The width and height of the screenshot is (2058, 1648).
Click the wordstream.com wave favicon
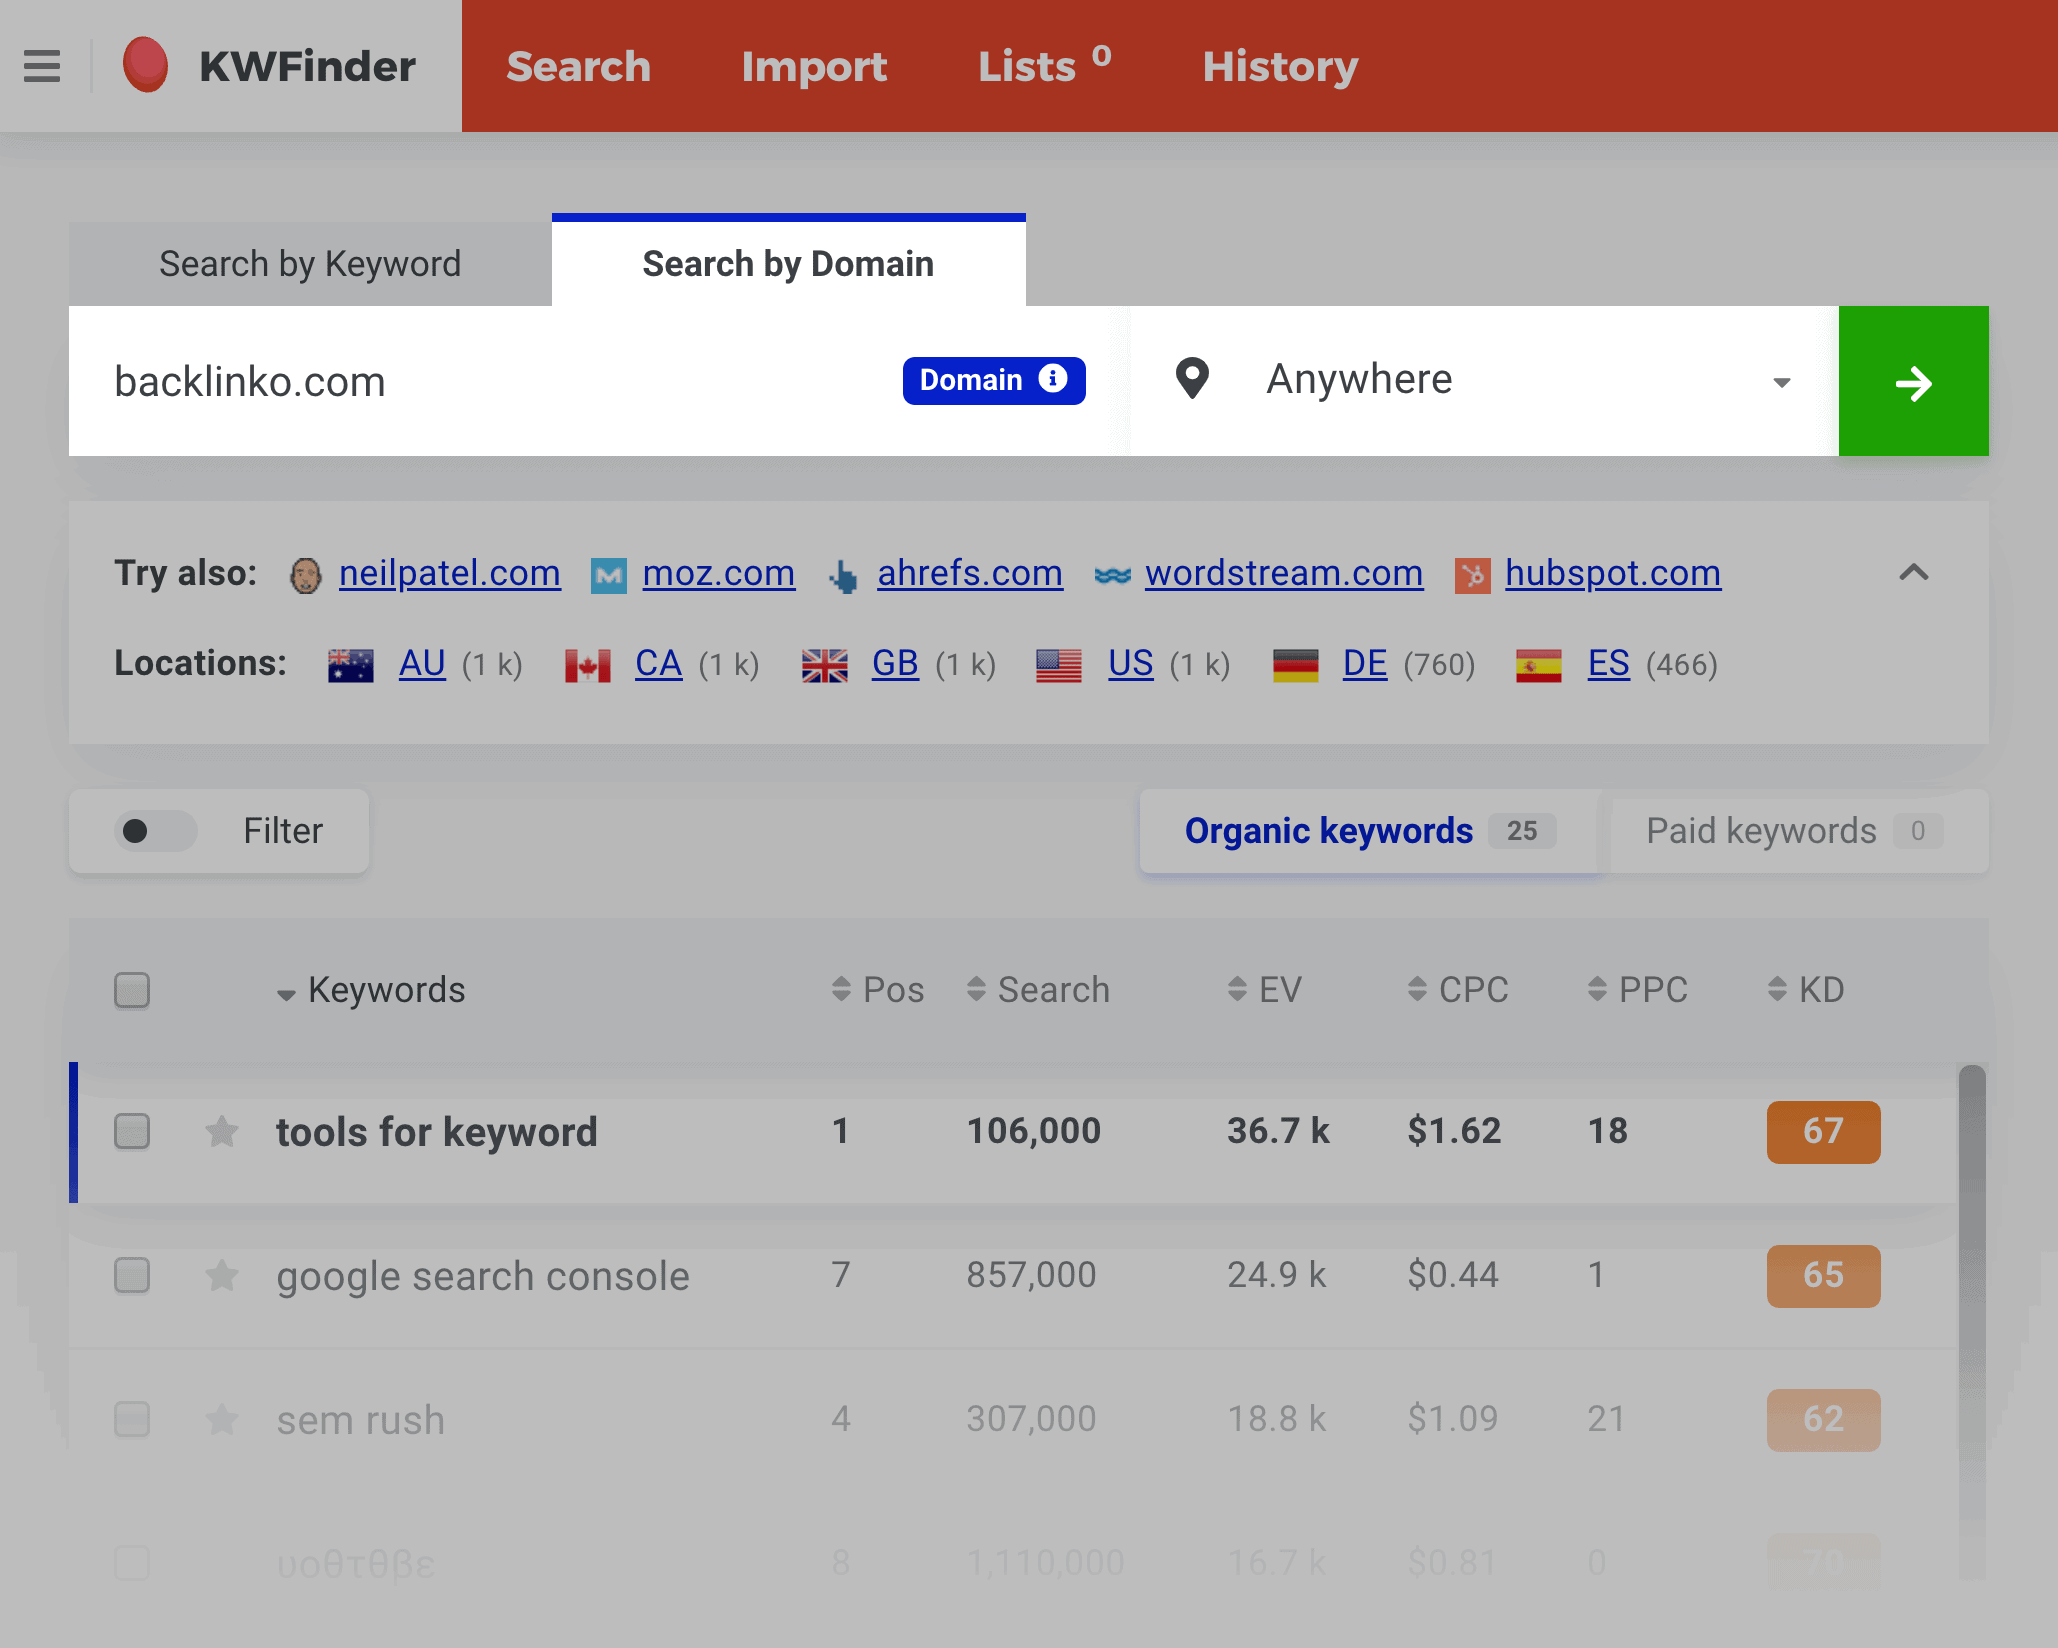click(1112, 575)
